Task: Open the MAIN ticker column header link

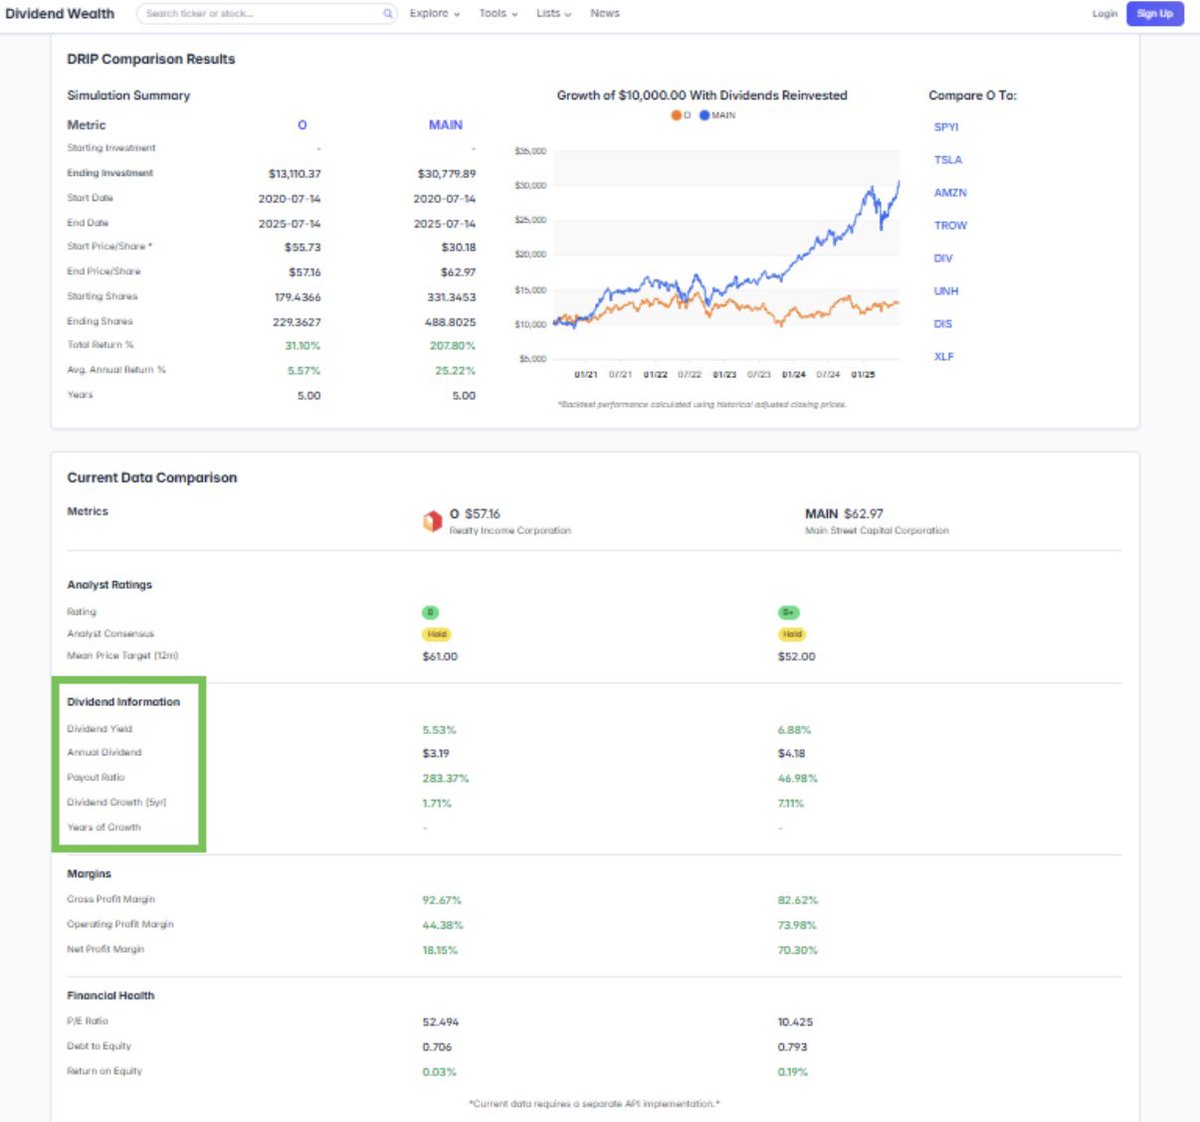Action: coord(446,125)
